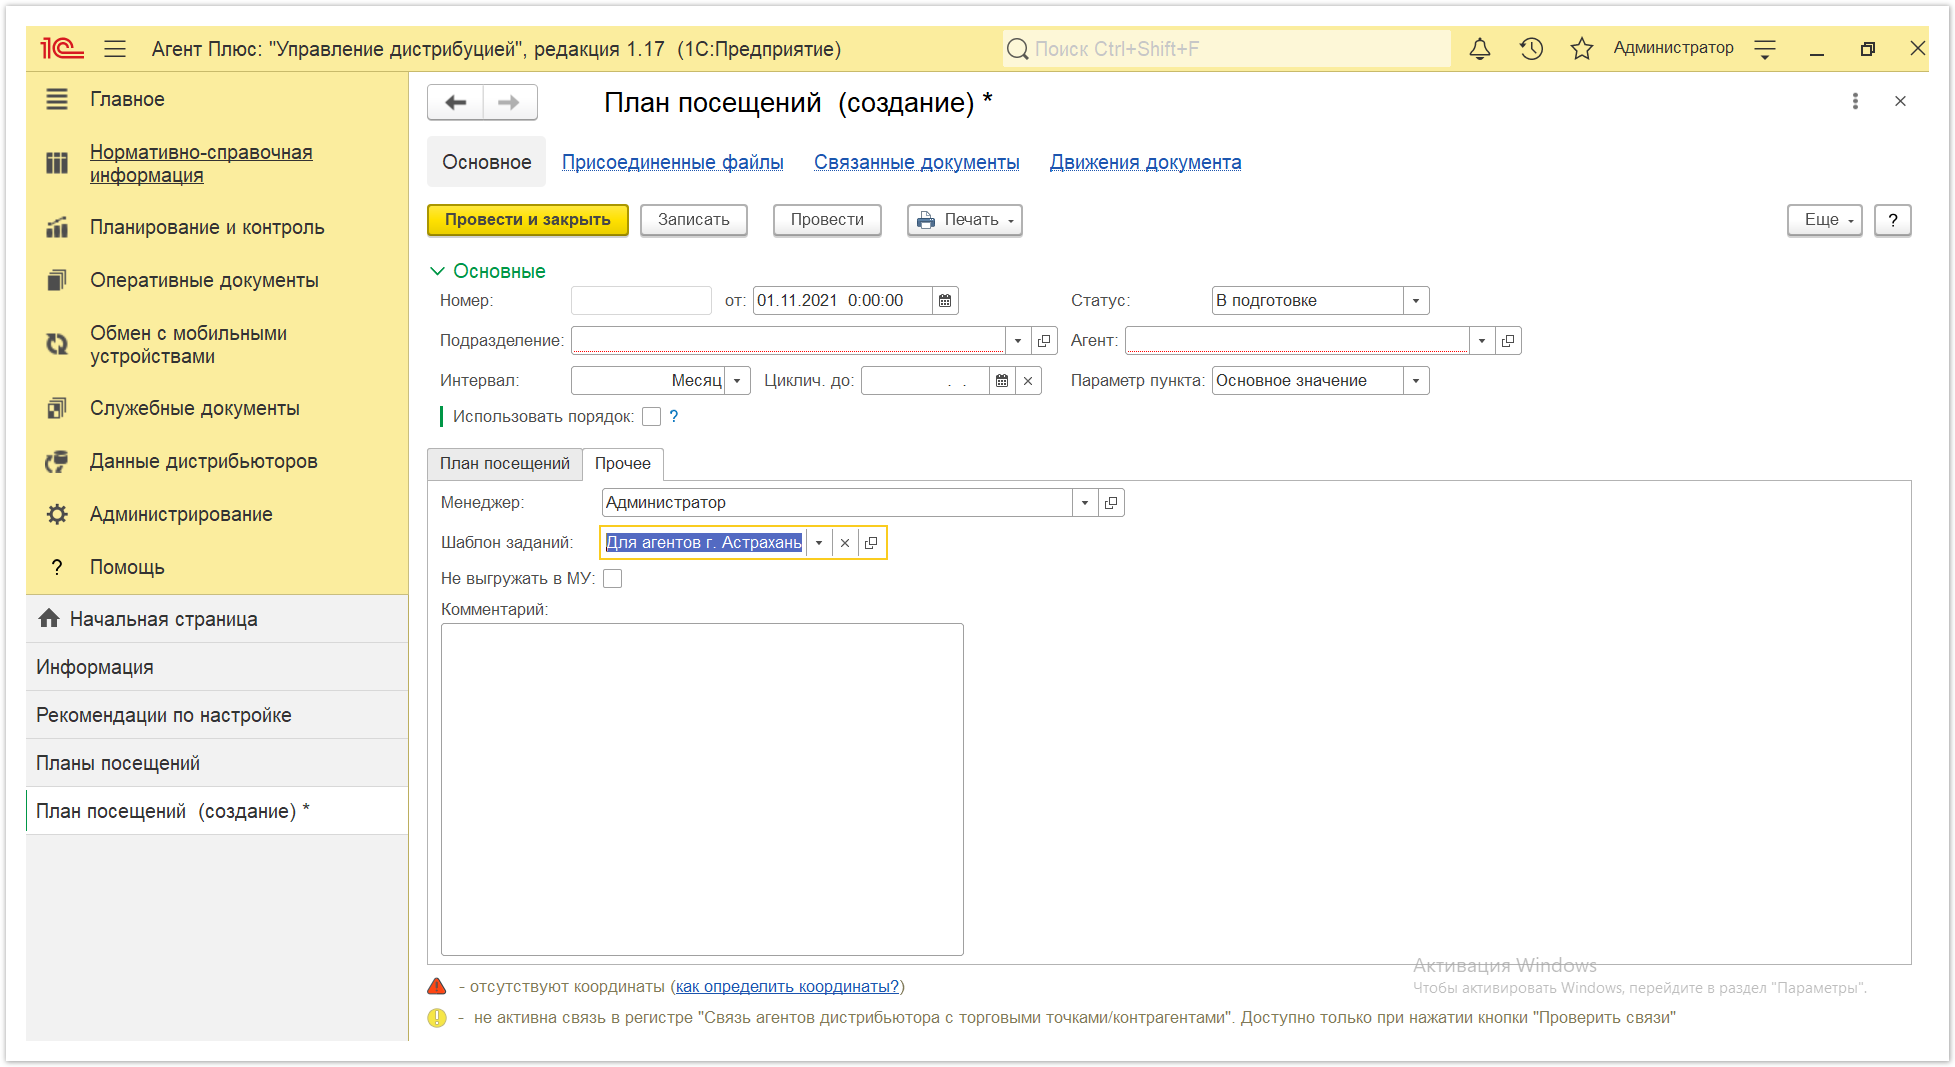Click the Планирование и контроль chart icon
The image size is (1955, 1067).
(x=57, y=227)
